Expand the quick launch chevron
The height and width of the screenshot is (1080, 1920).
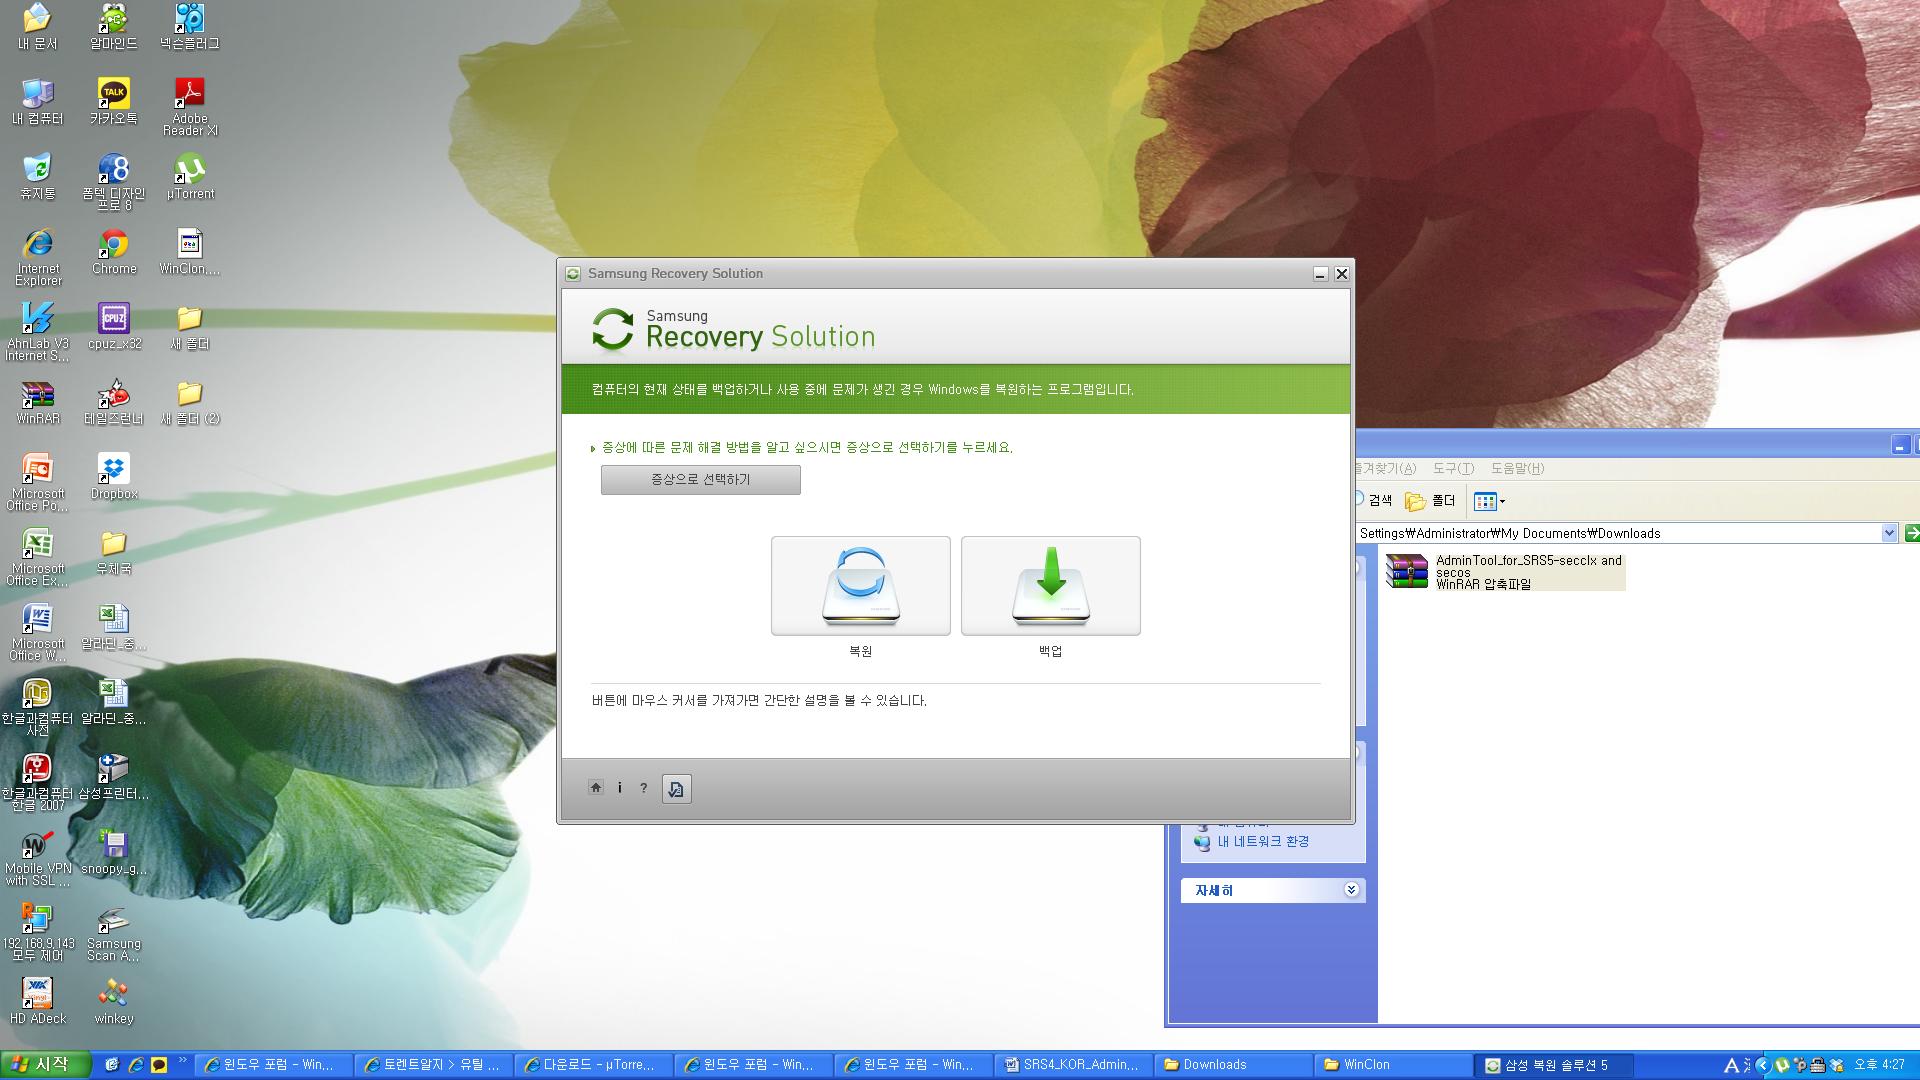point(182,1061)
